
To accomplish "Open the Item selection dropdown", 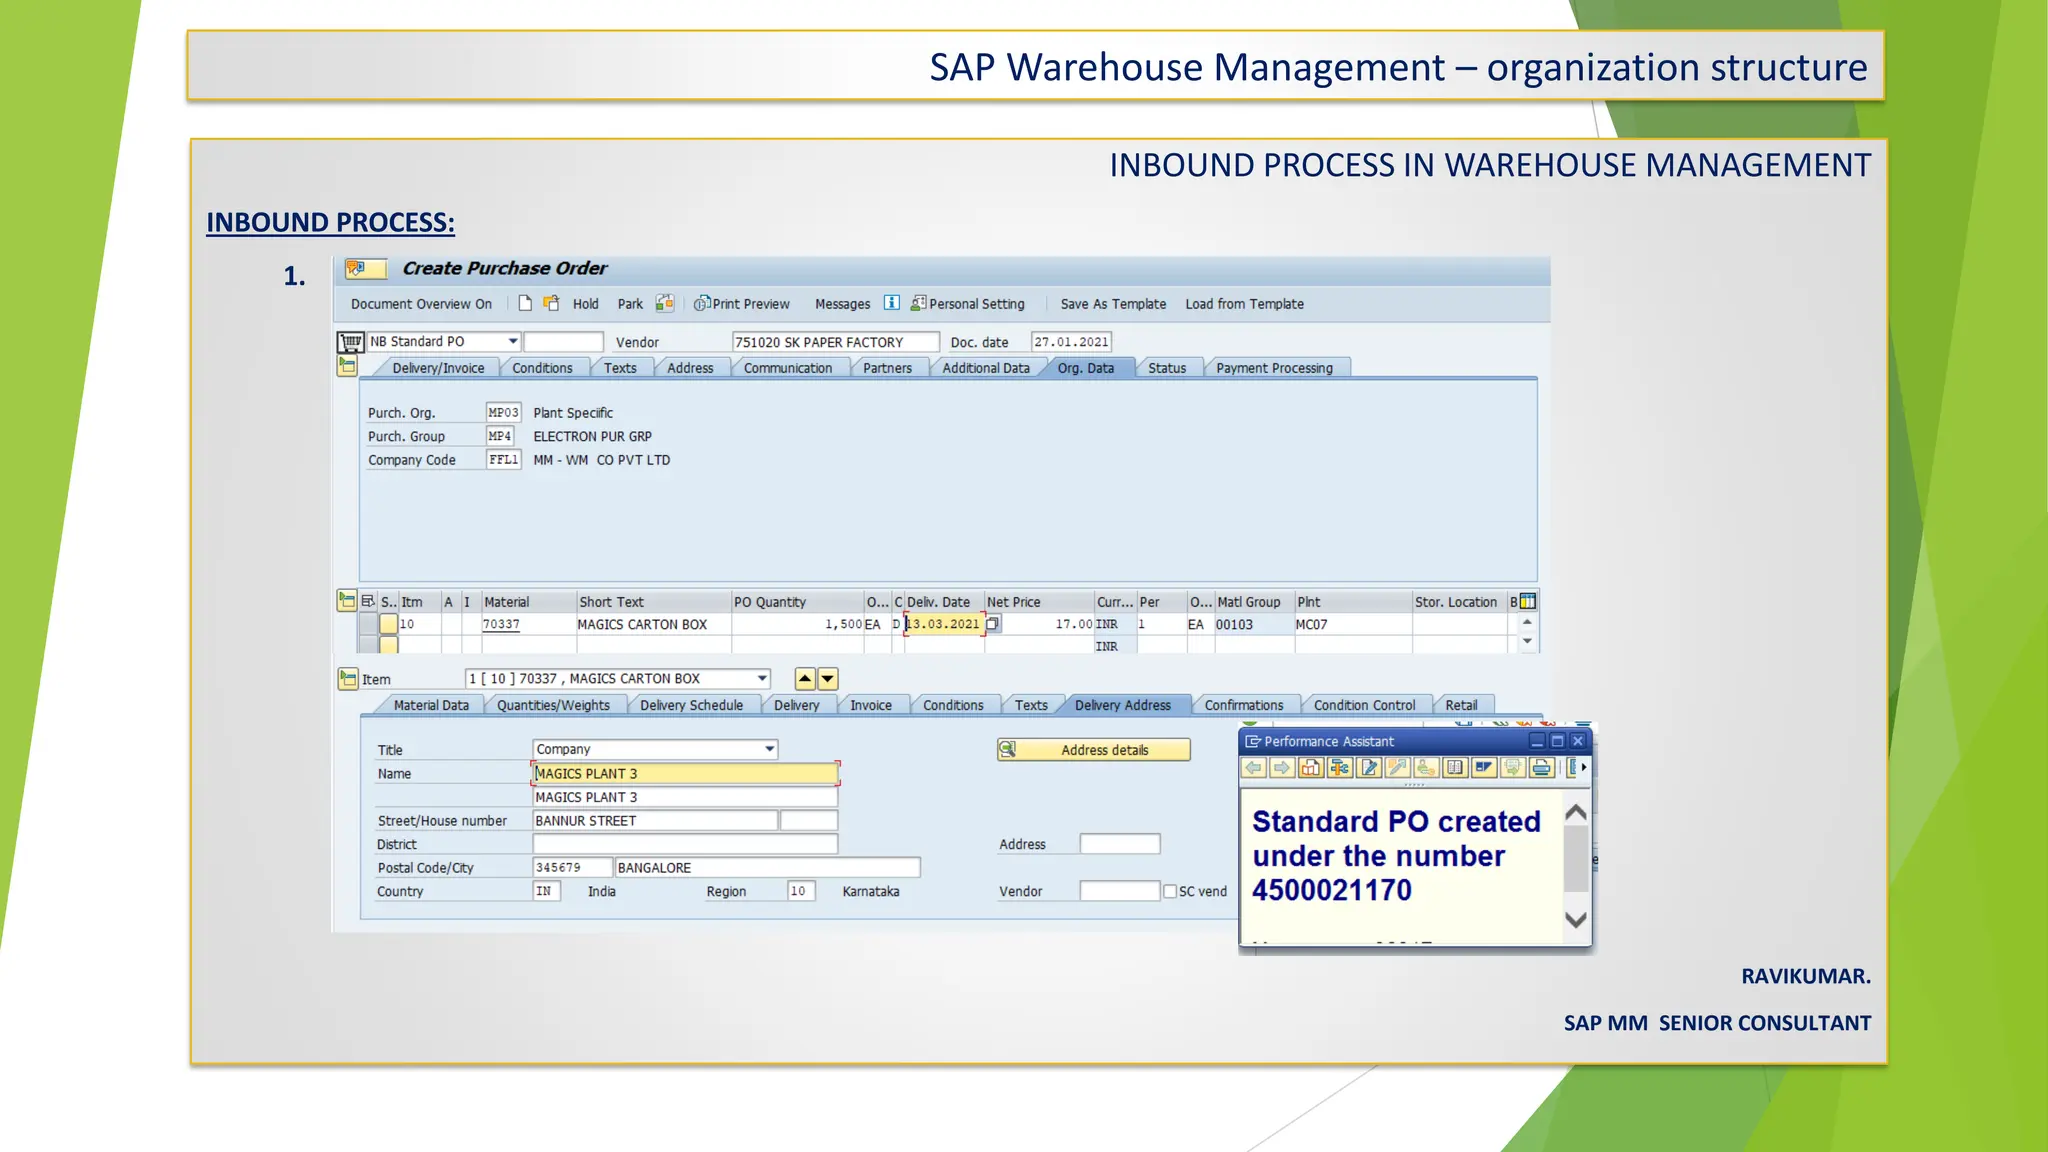I will pyautogui.click(x=762, y=679).
